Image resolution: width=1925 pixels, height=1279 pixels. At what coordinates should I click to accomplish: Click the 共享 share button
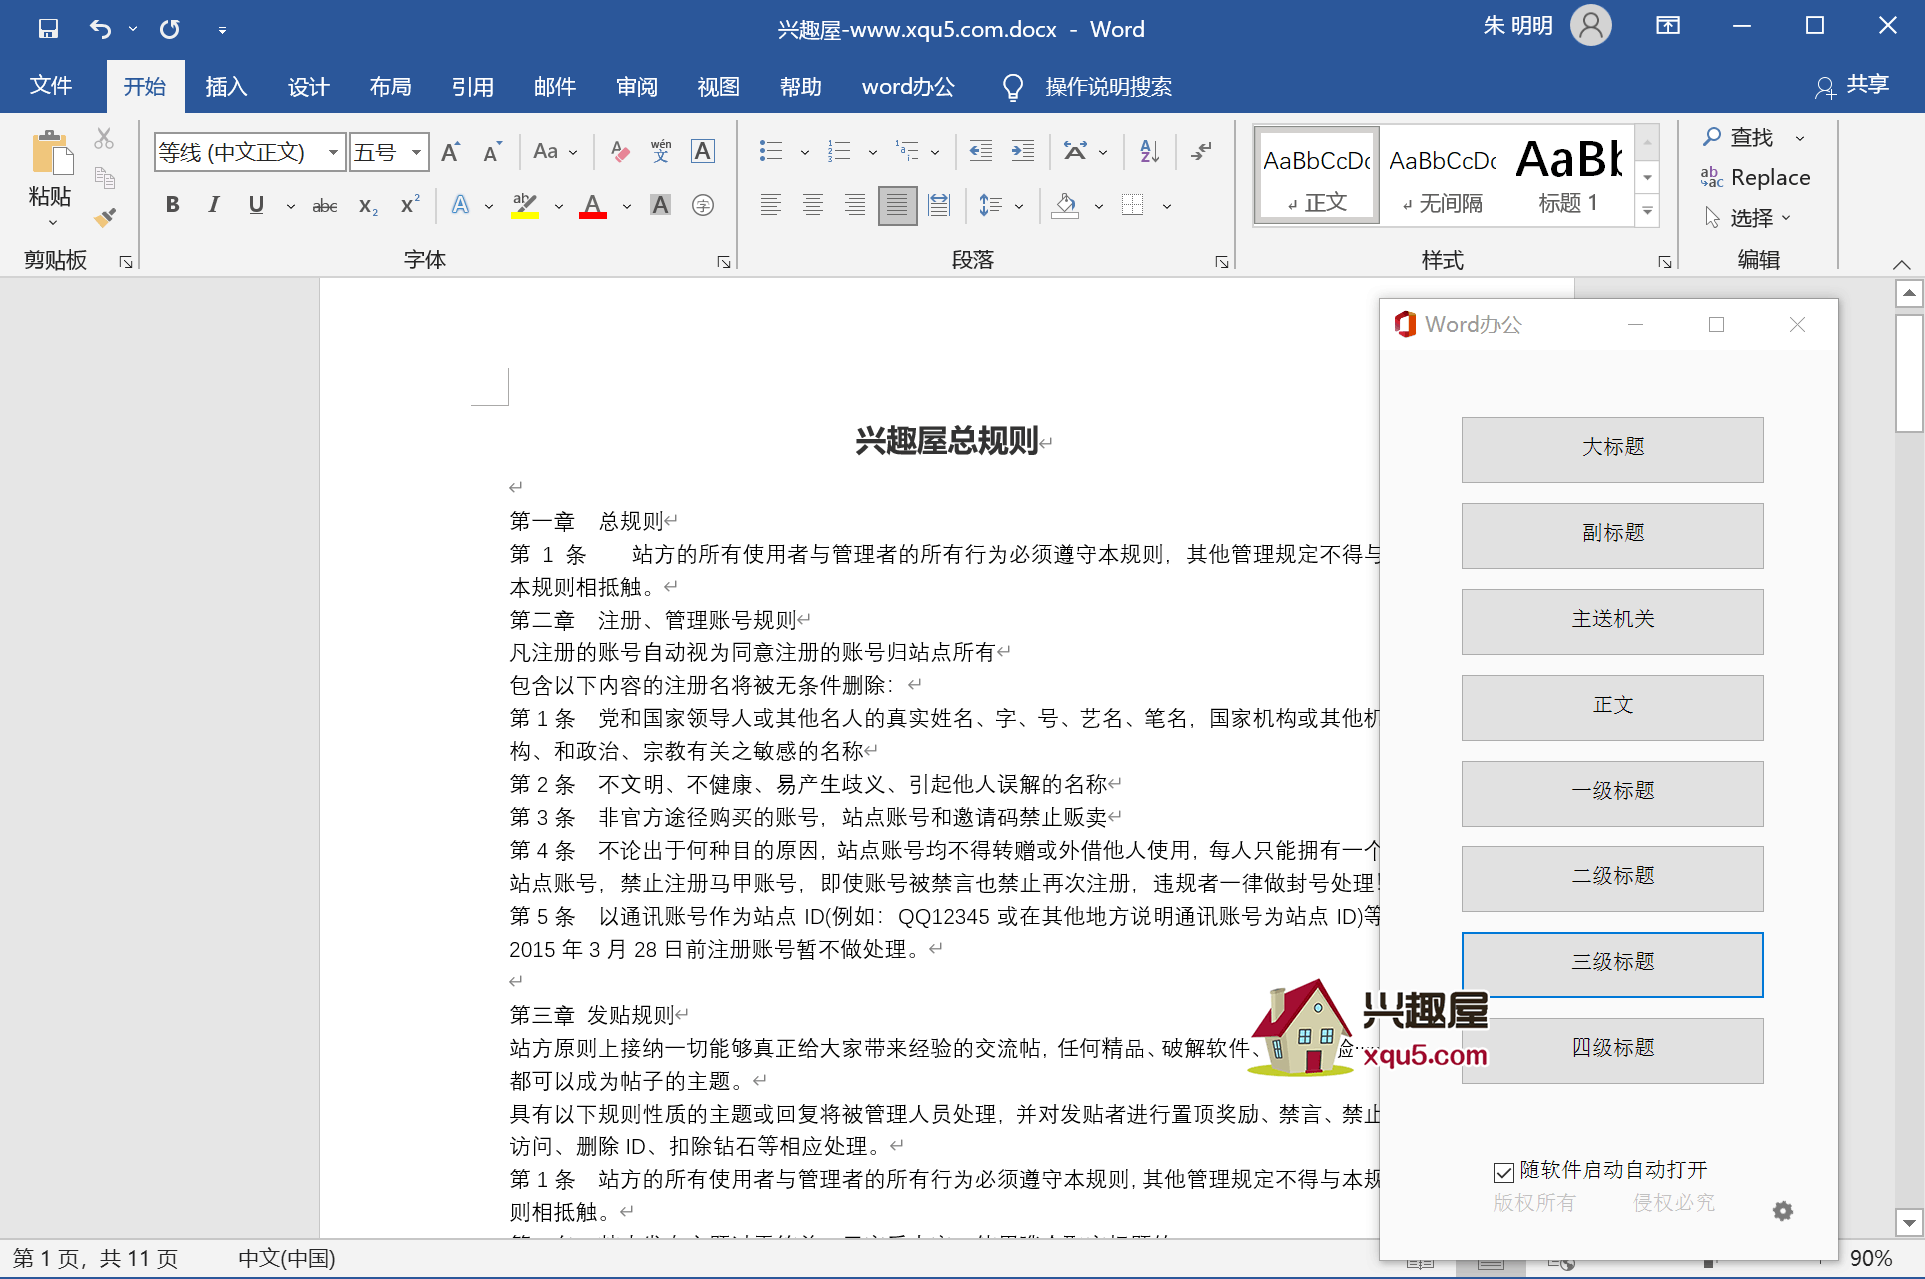coord(1852,85)
